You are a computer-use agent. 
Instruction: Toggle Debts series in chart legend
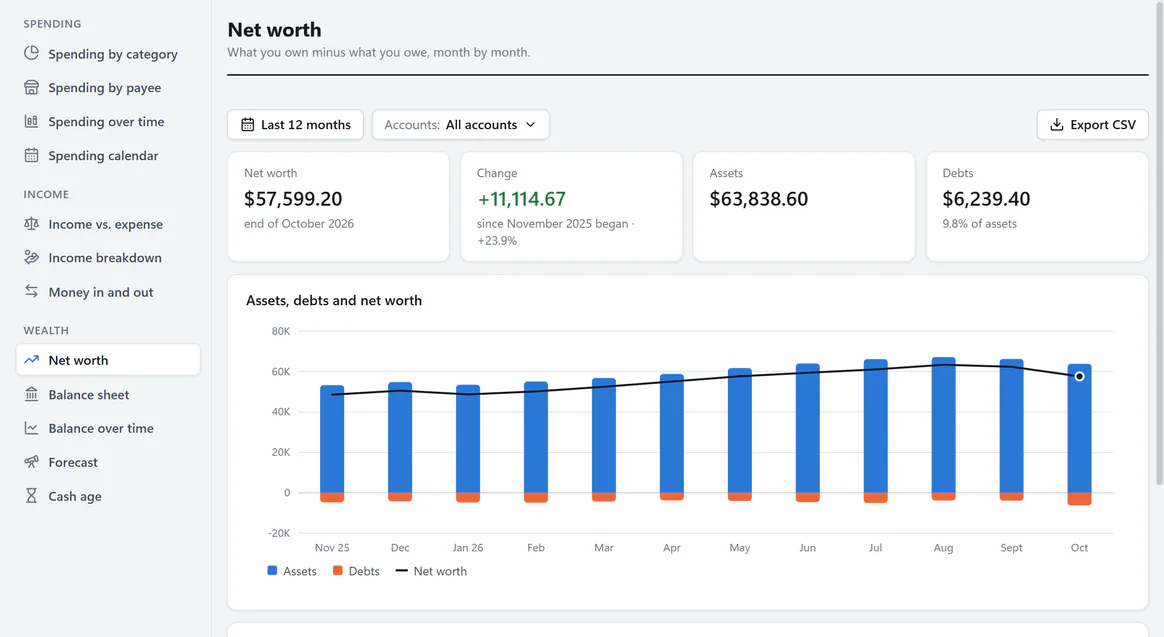click(356, 571)
